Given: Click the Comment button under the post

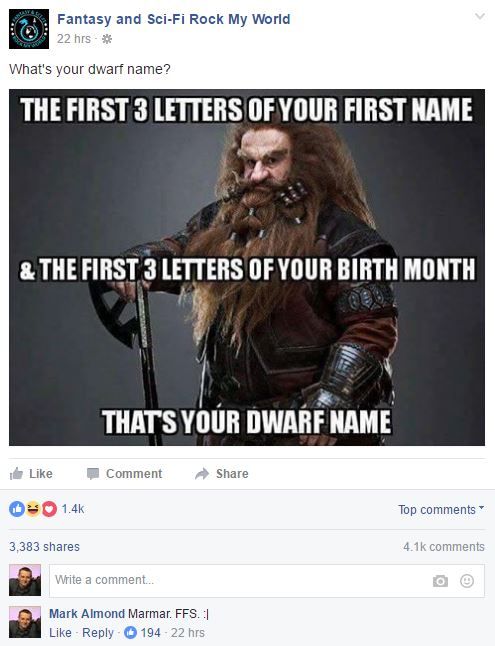Looking at the screenshot, I should 124,474.
